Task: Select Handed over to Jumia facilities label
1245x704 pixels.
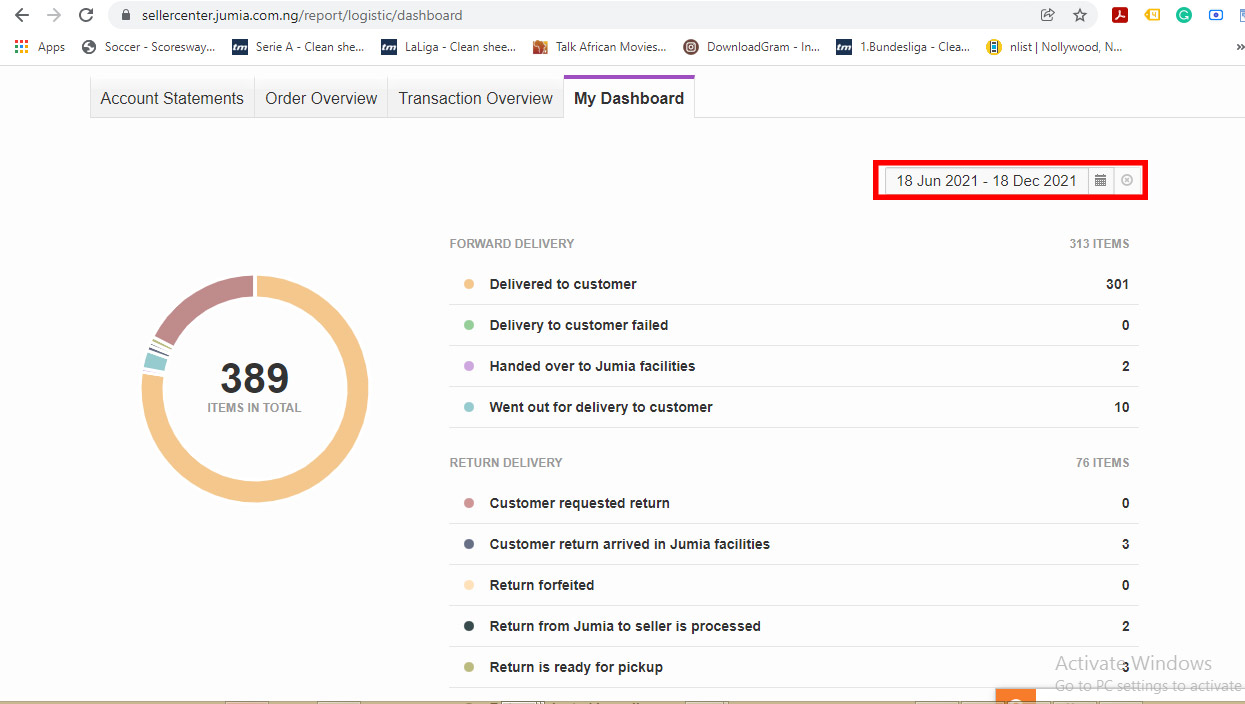Action: [592, 366]
